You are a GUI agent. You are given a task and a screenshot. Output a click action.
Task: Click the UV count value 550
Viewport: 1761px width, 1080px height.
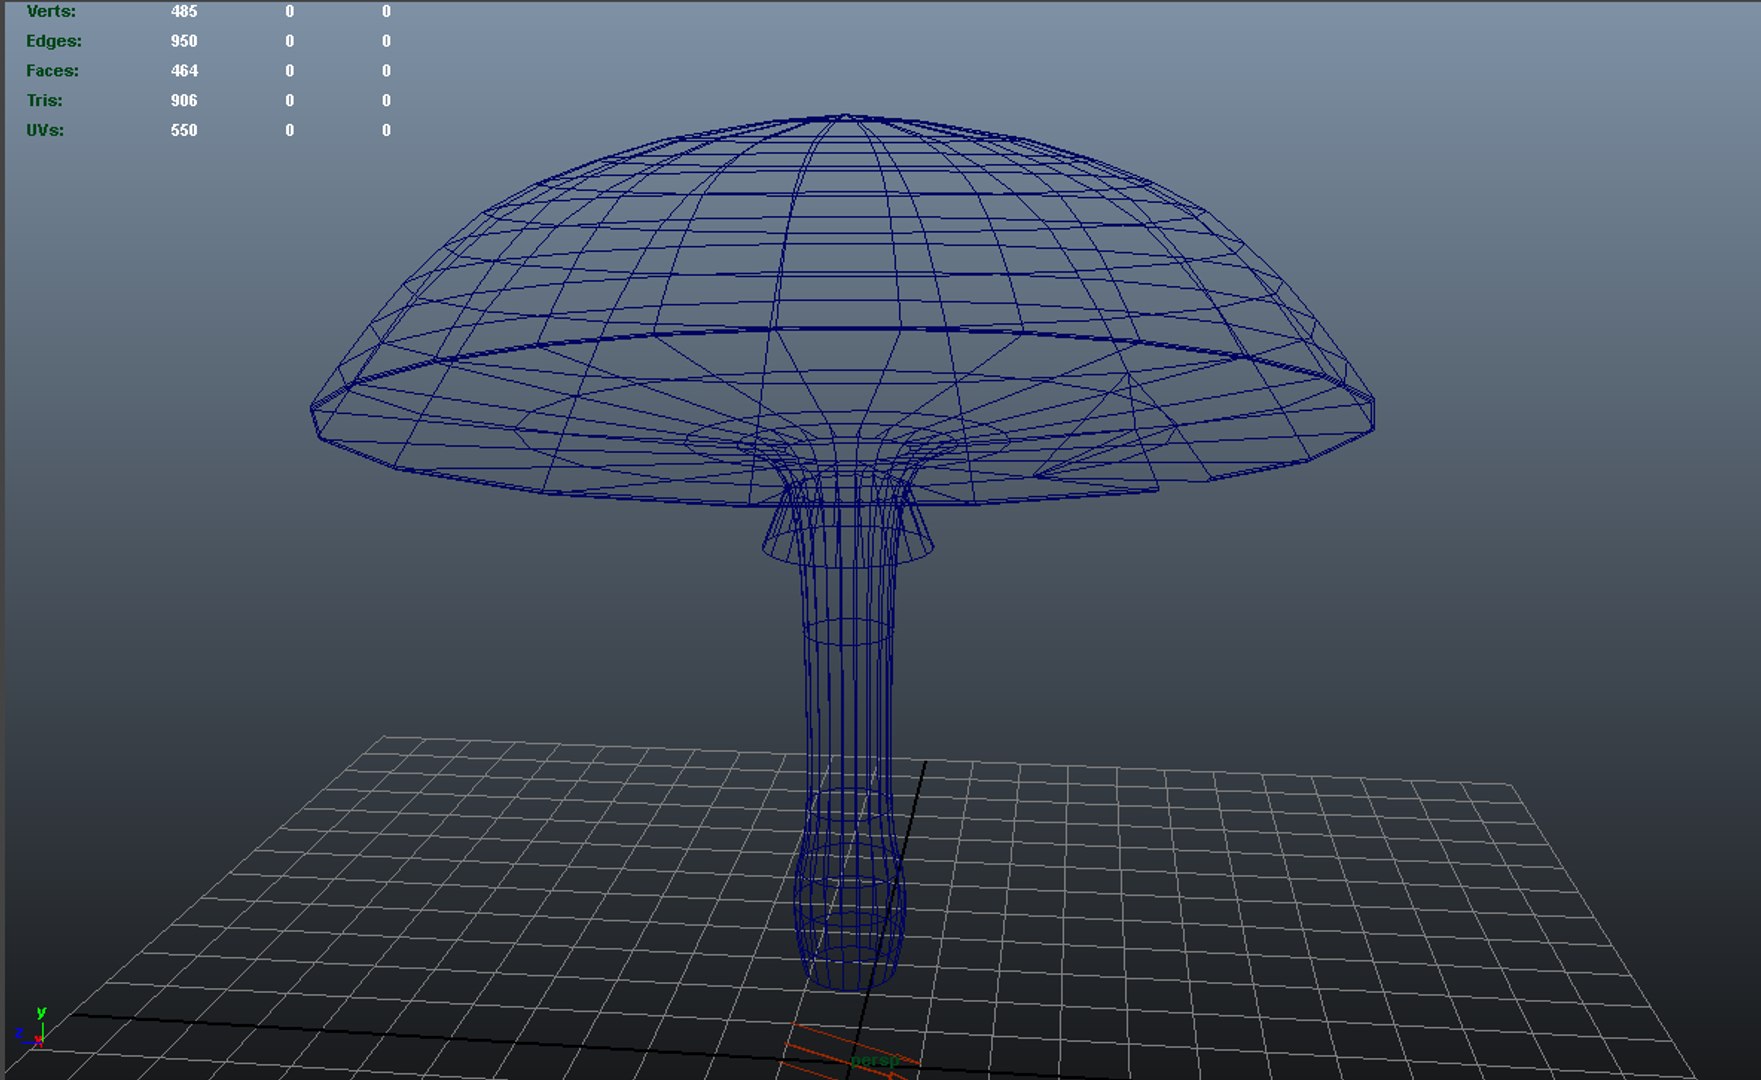[x=184, y=131]
